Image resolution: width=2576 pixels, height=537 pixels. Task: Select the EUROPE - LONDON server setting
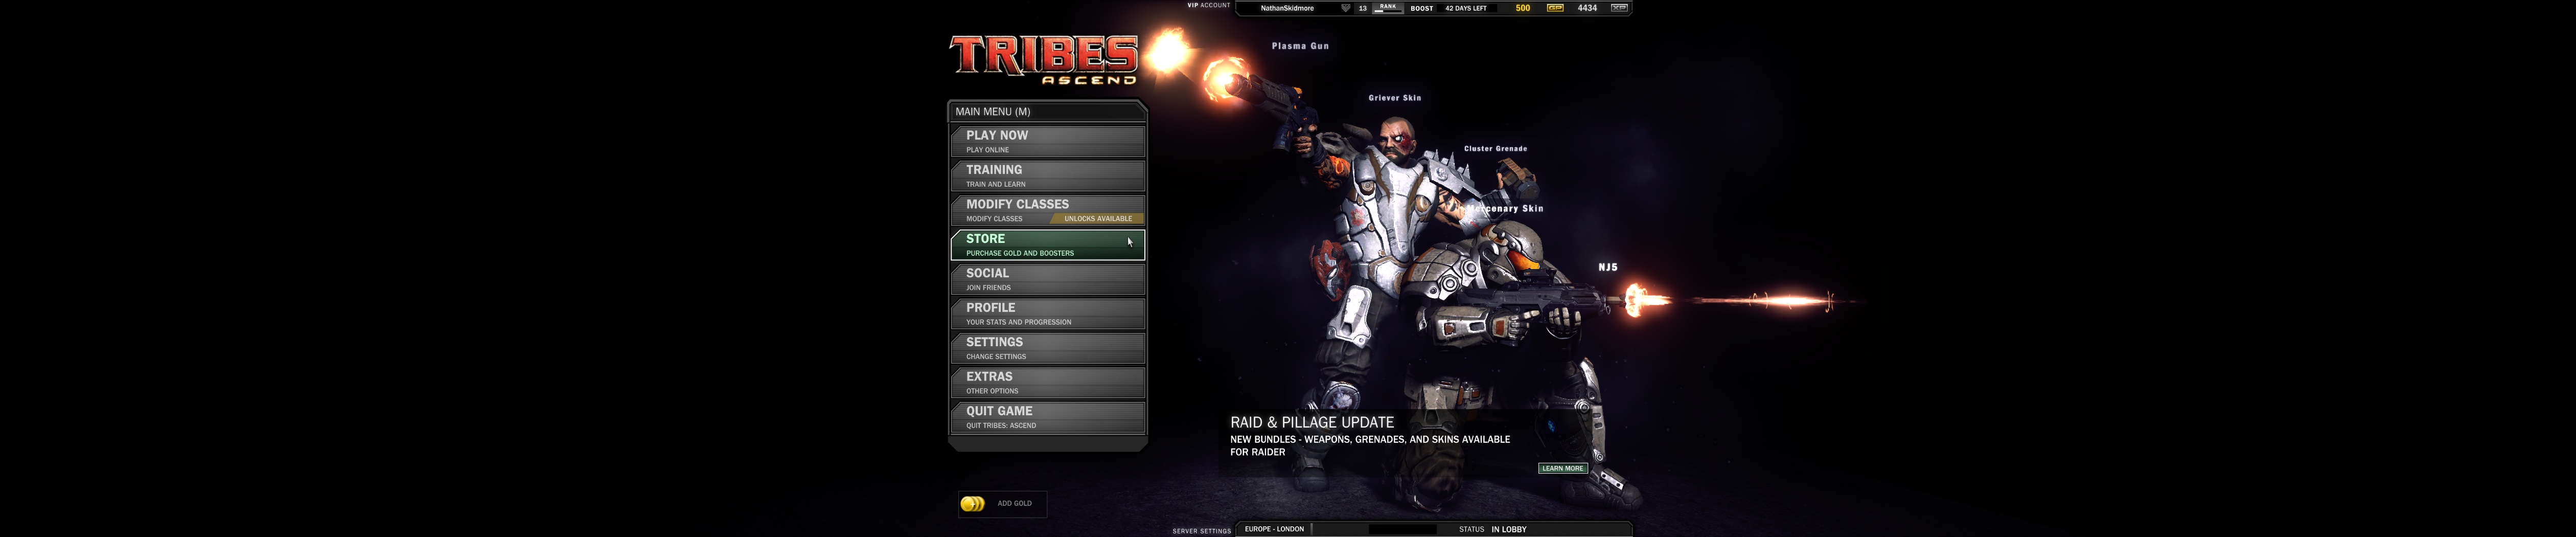(1274, 529)
